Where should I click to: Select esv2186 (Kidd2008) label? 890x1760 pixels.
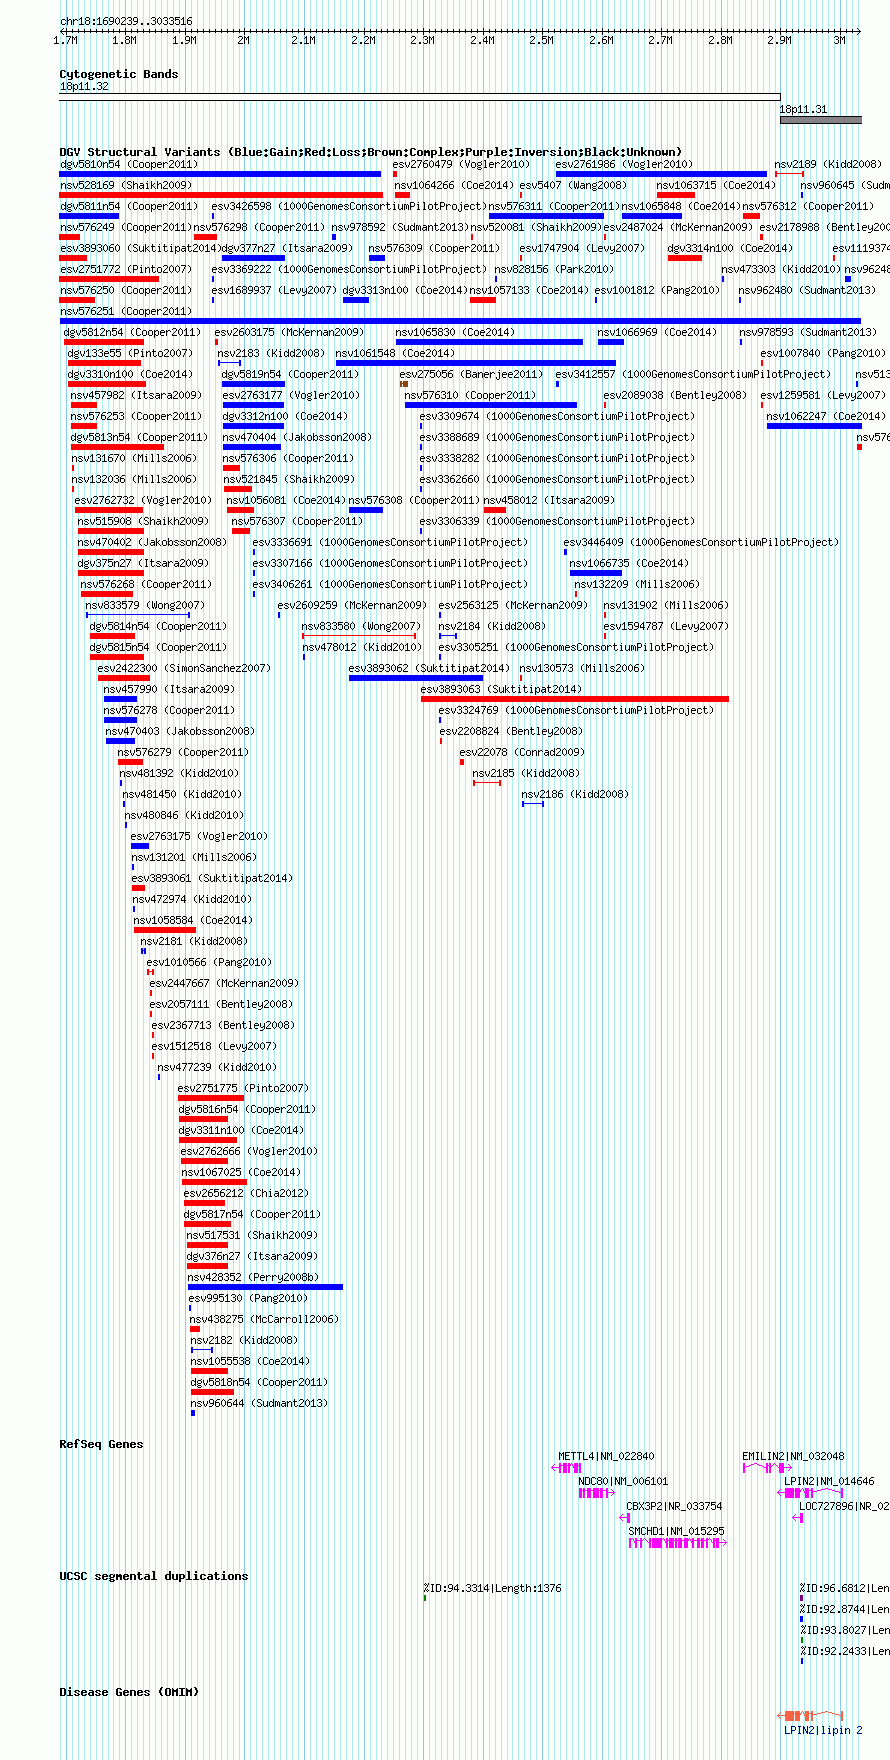pyautogui.click(x=575, y=794)
